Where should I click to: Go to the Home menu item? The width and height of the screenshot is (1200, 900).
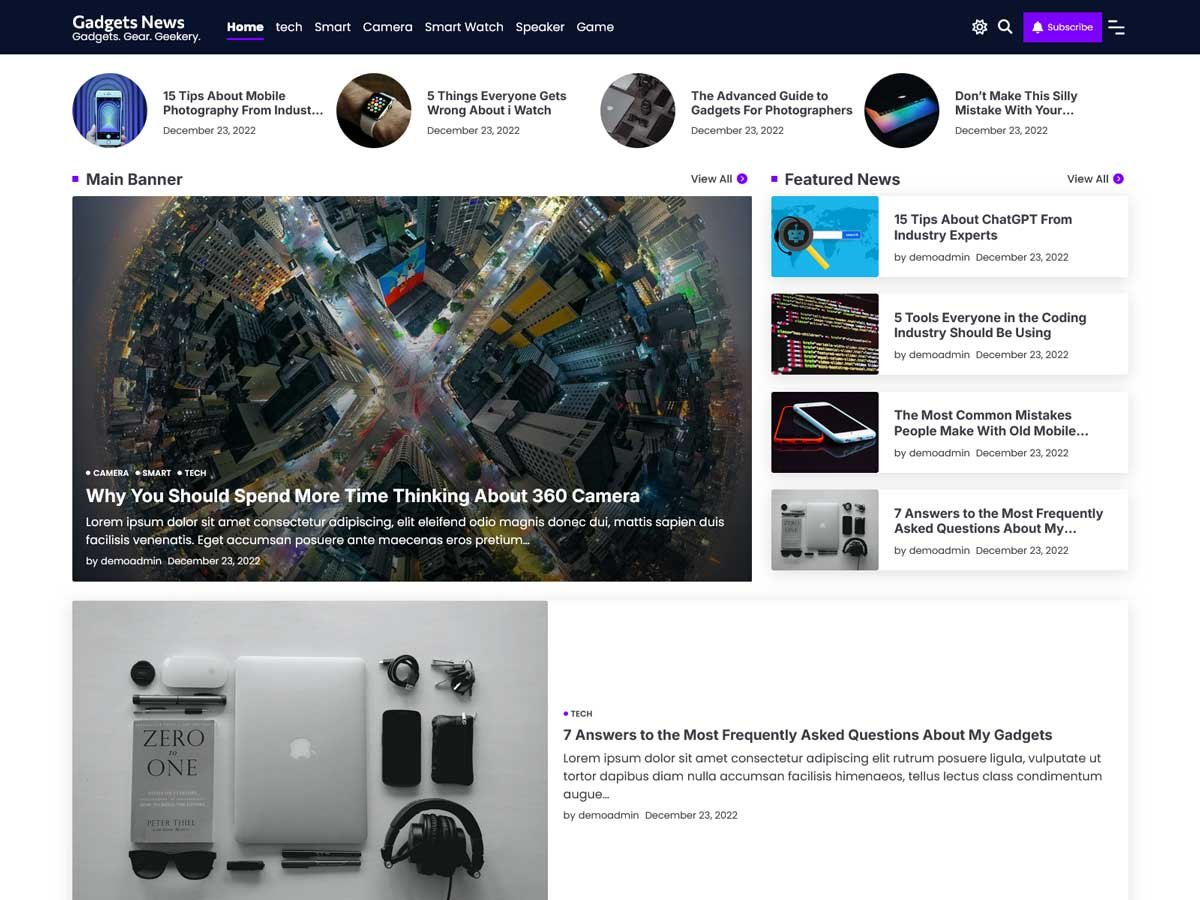pyautogui.click(x=245, y=27)
